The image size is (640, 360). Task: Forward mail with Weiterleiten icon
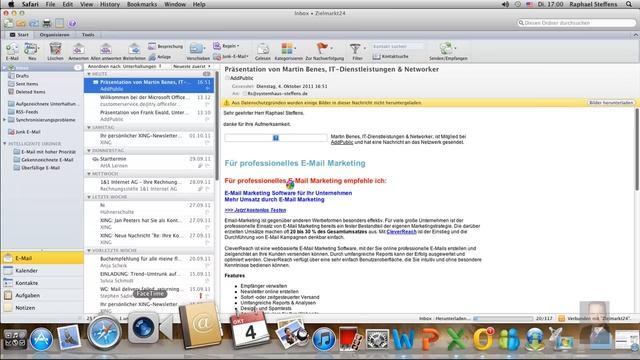coord(134,49)
